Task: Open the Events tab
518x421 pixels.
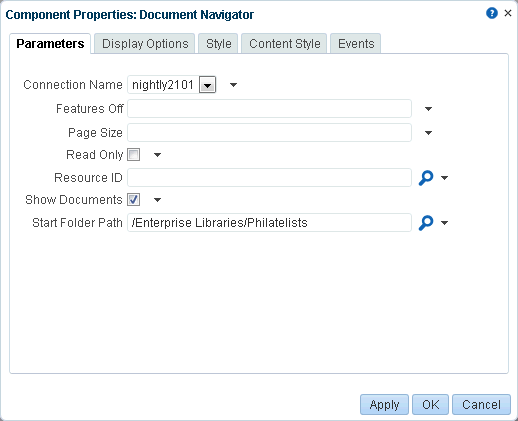Action: pyautogui.click(x=356, y=44)
